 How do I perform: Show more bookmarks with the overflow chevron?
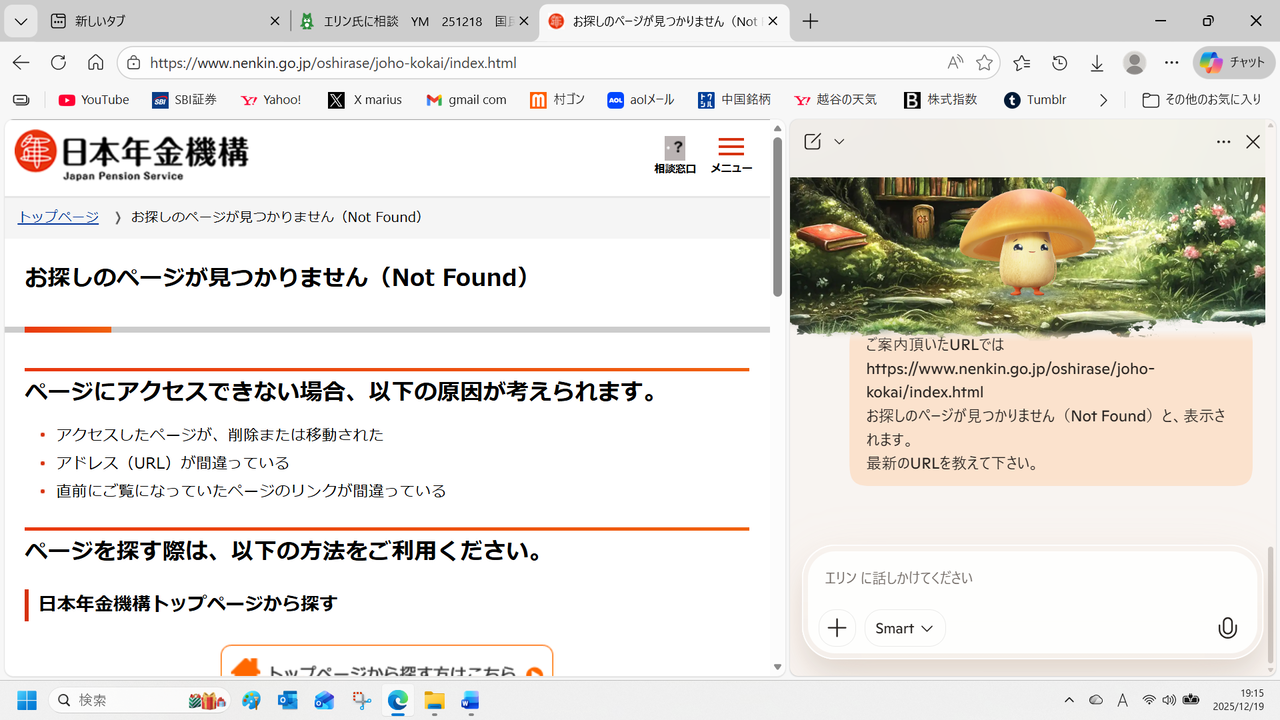point(1103,100)
